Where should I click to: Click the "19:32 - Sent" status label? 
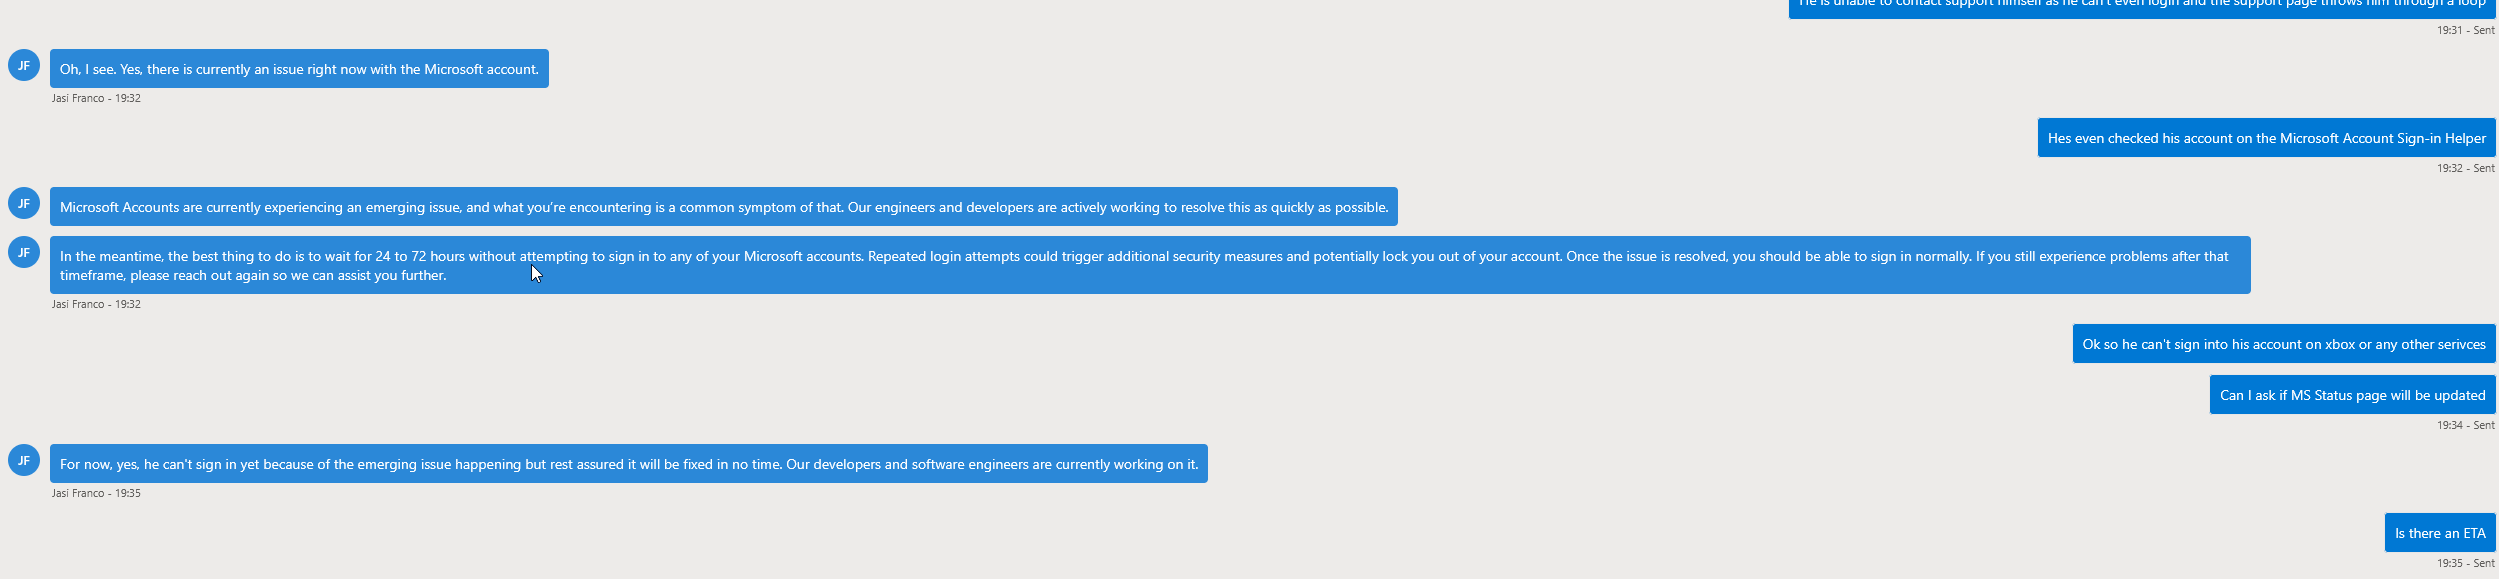[2465, 169]
